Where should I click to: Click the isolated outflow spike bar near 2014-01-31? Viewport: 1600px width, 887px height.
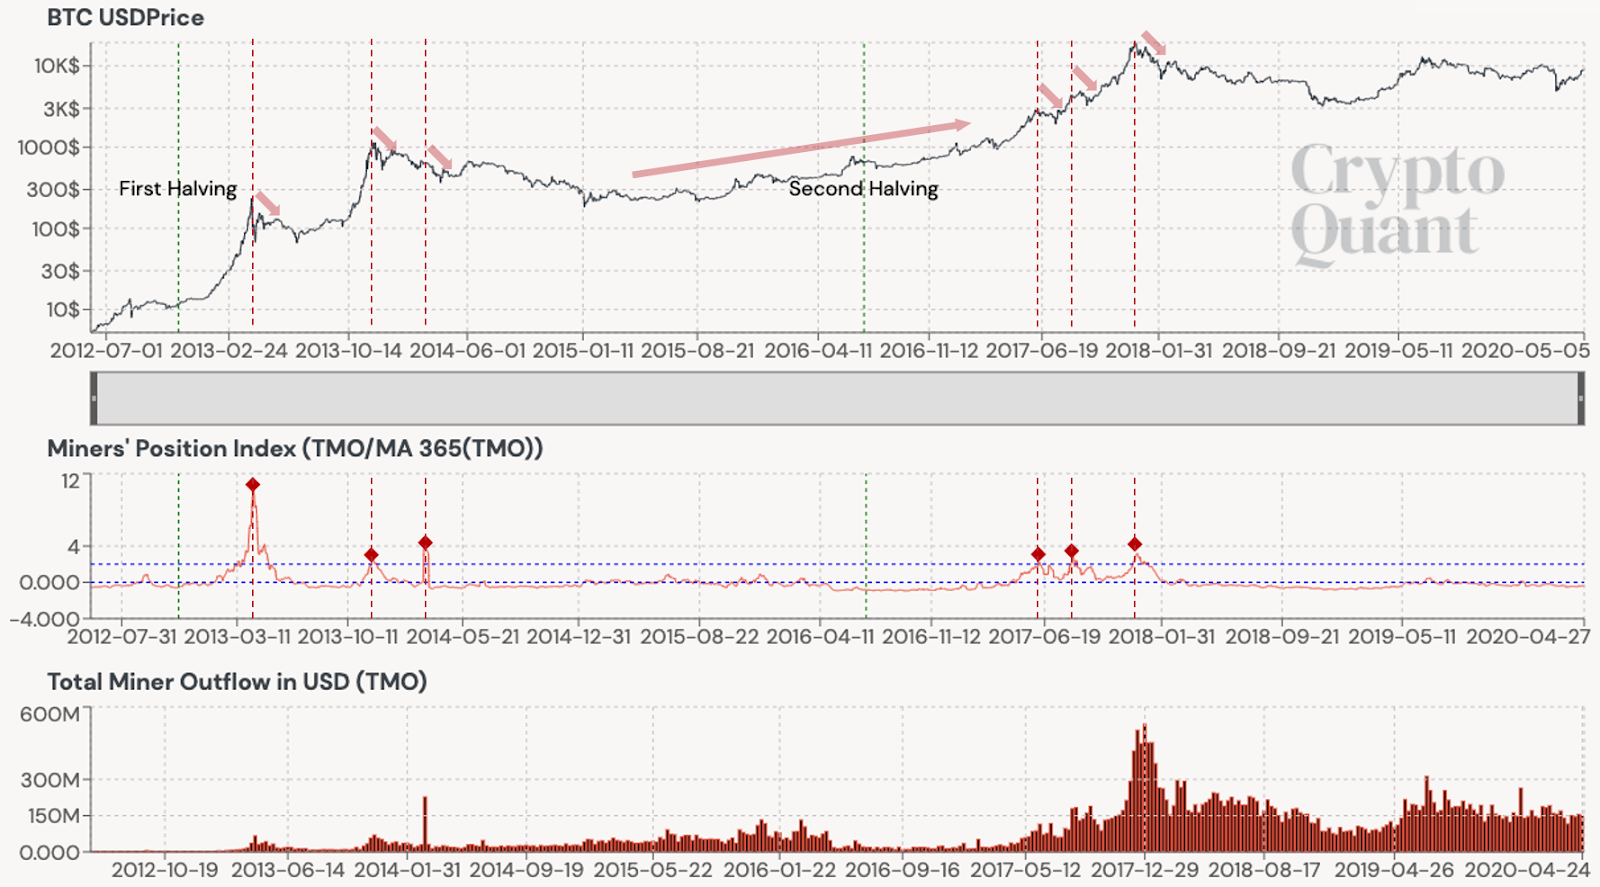click(425, 824)
